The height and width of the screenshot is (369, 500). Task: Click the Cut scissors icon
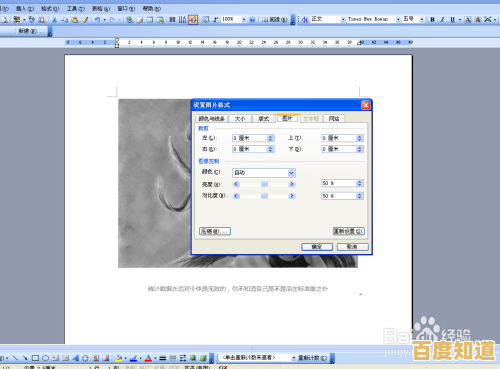(x=54, y=20)
